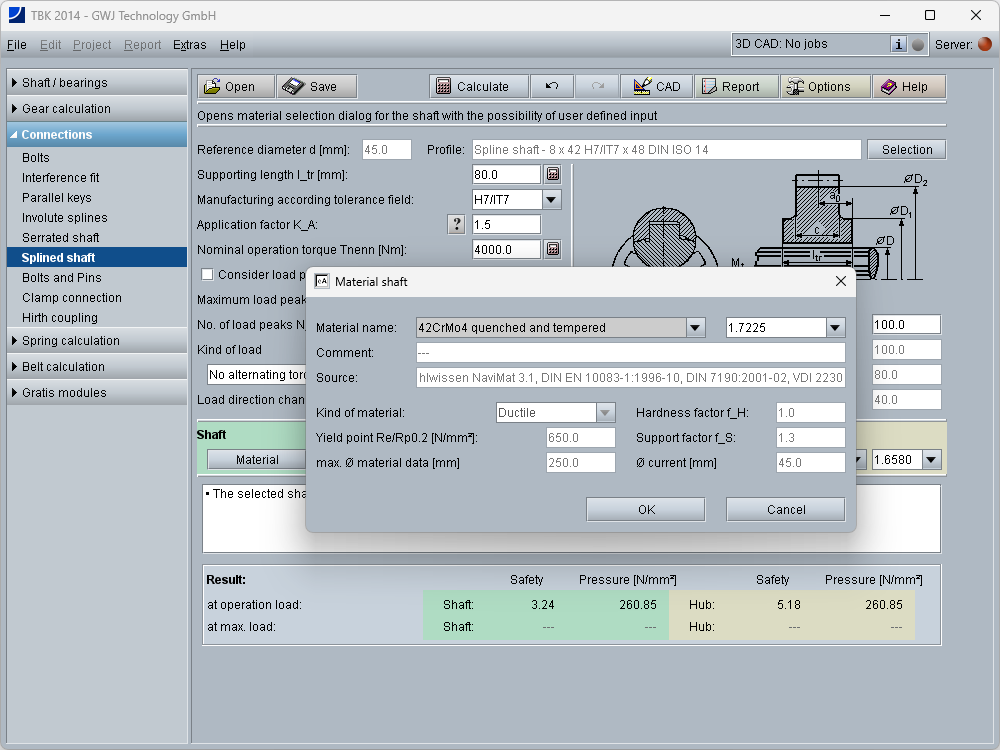
Task: Click the Calculate toolbar button
Action: tap(473, 87)
